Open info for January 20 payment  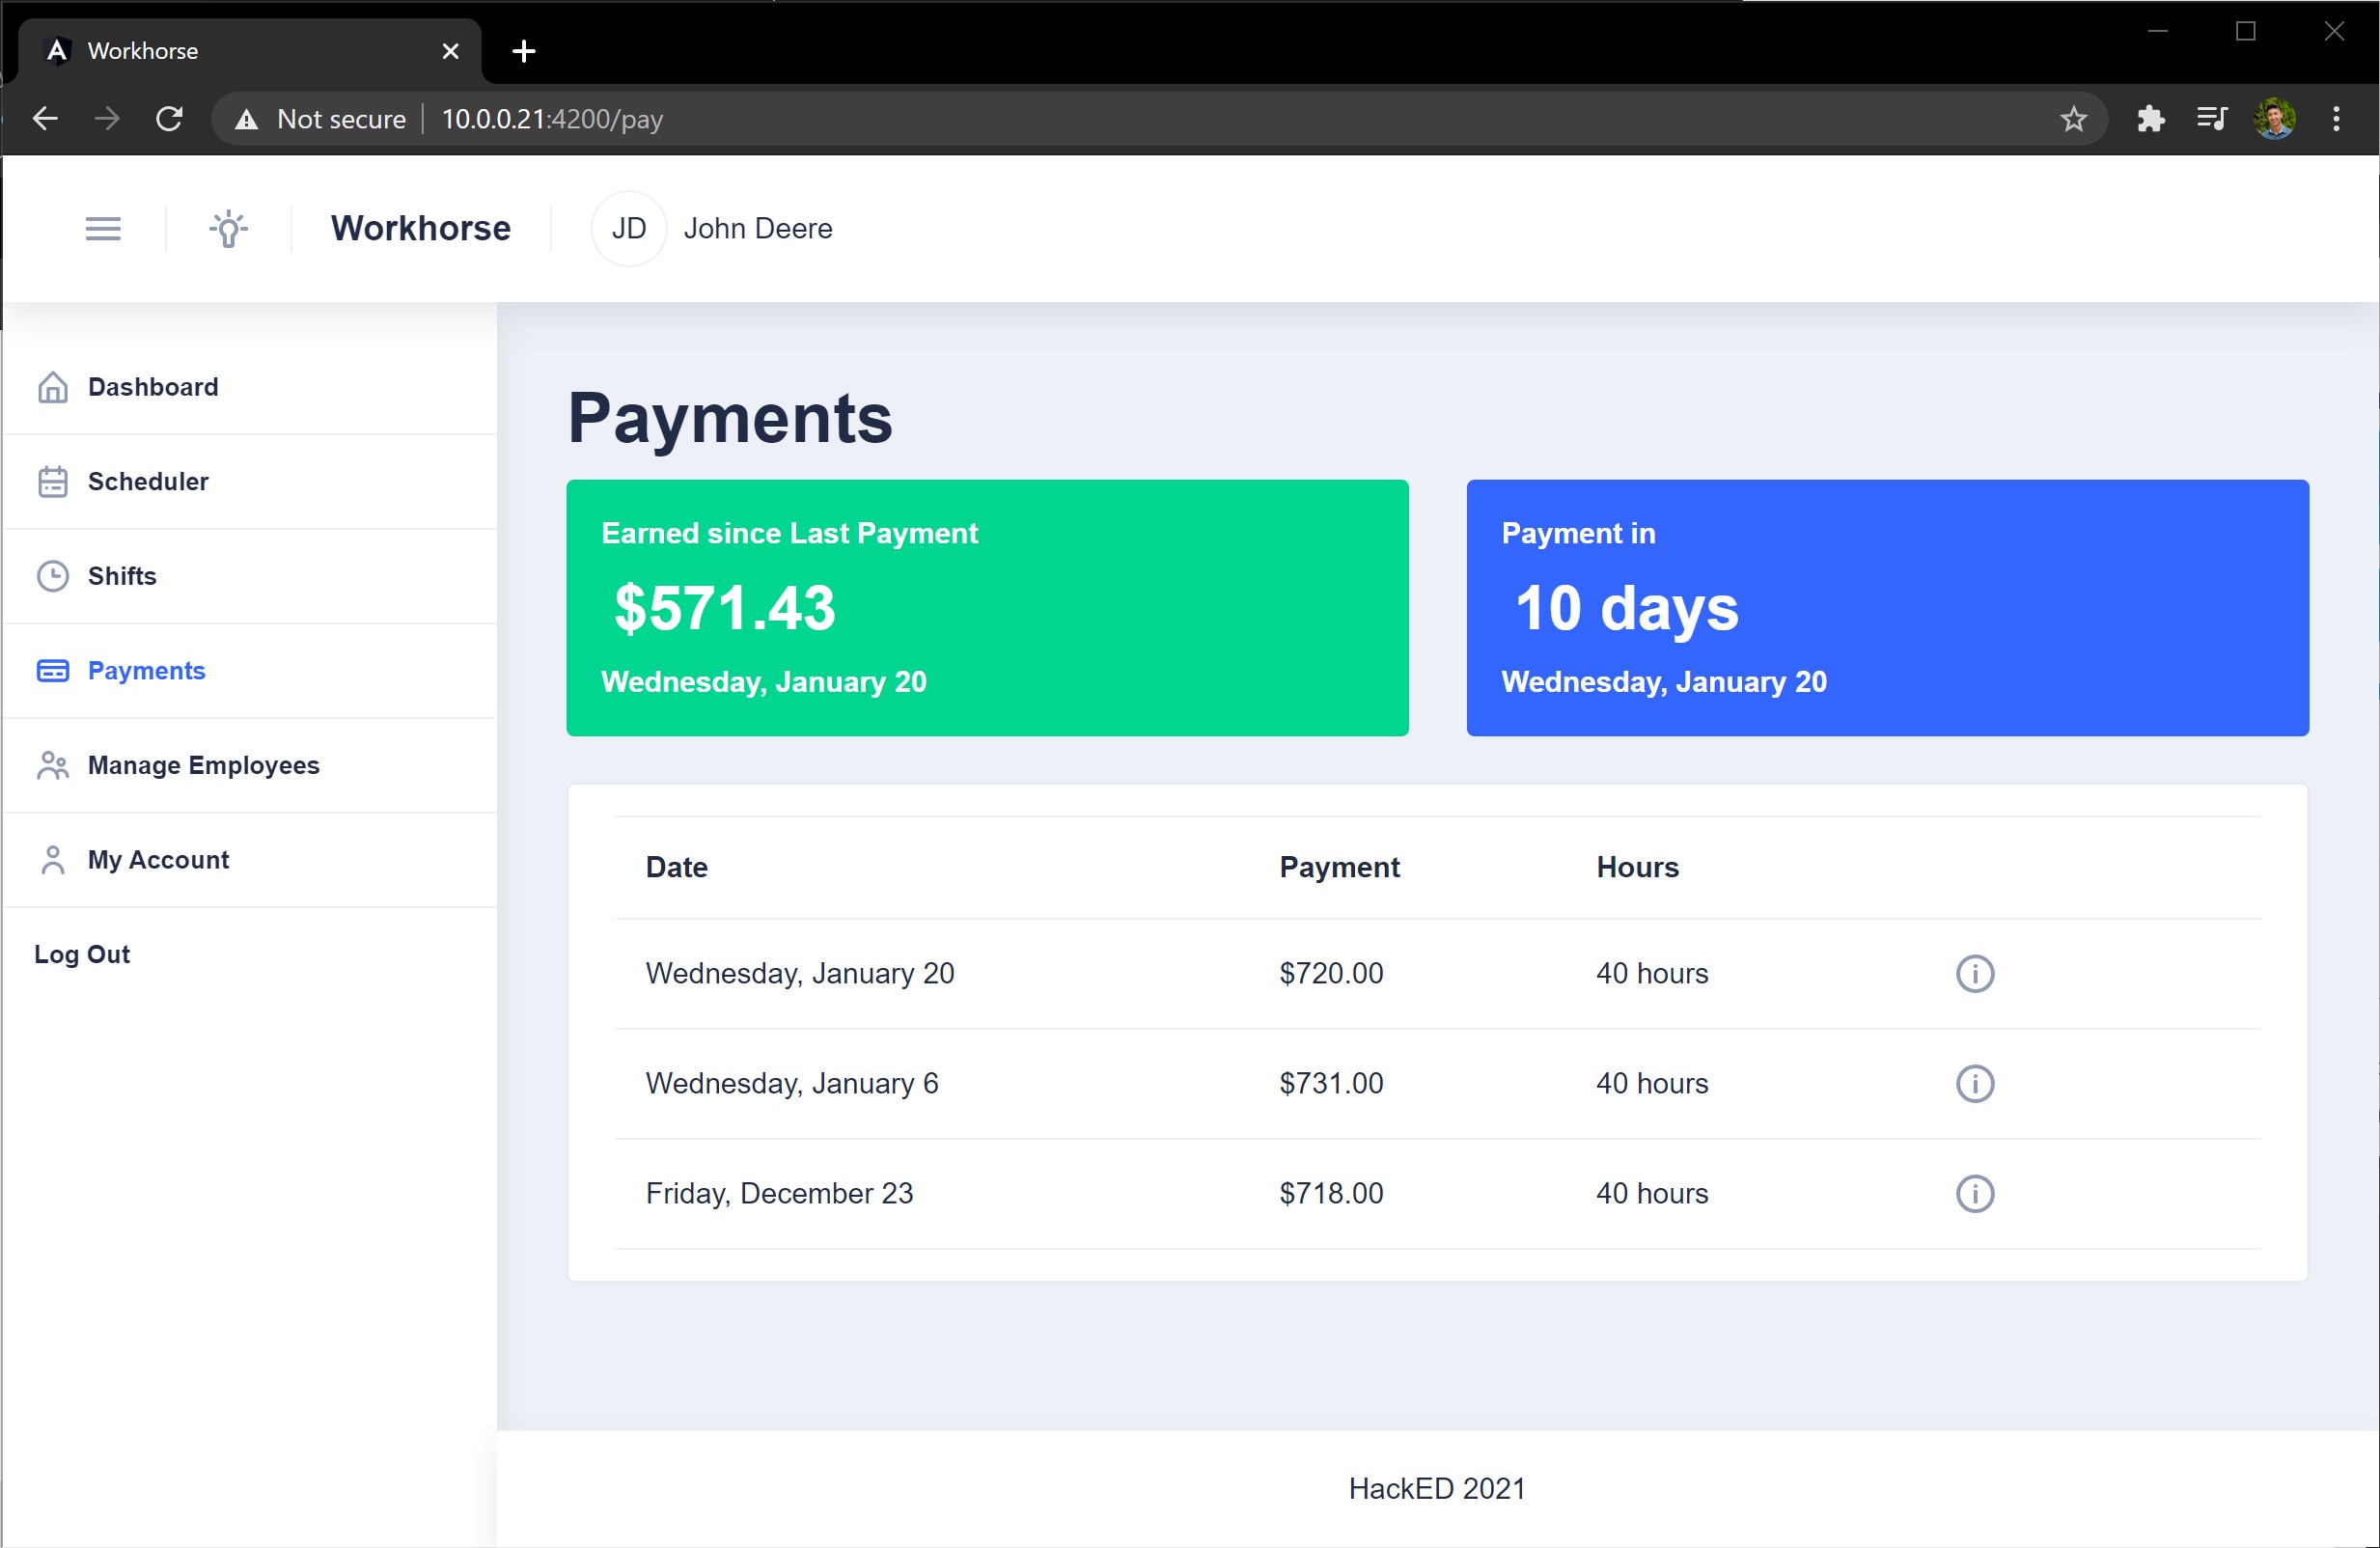(x=1974, y=973)
